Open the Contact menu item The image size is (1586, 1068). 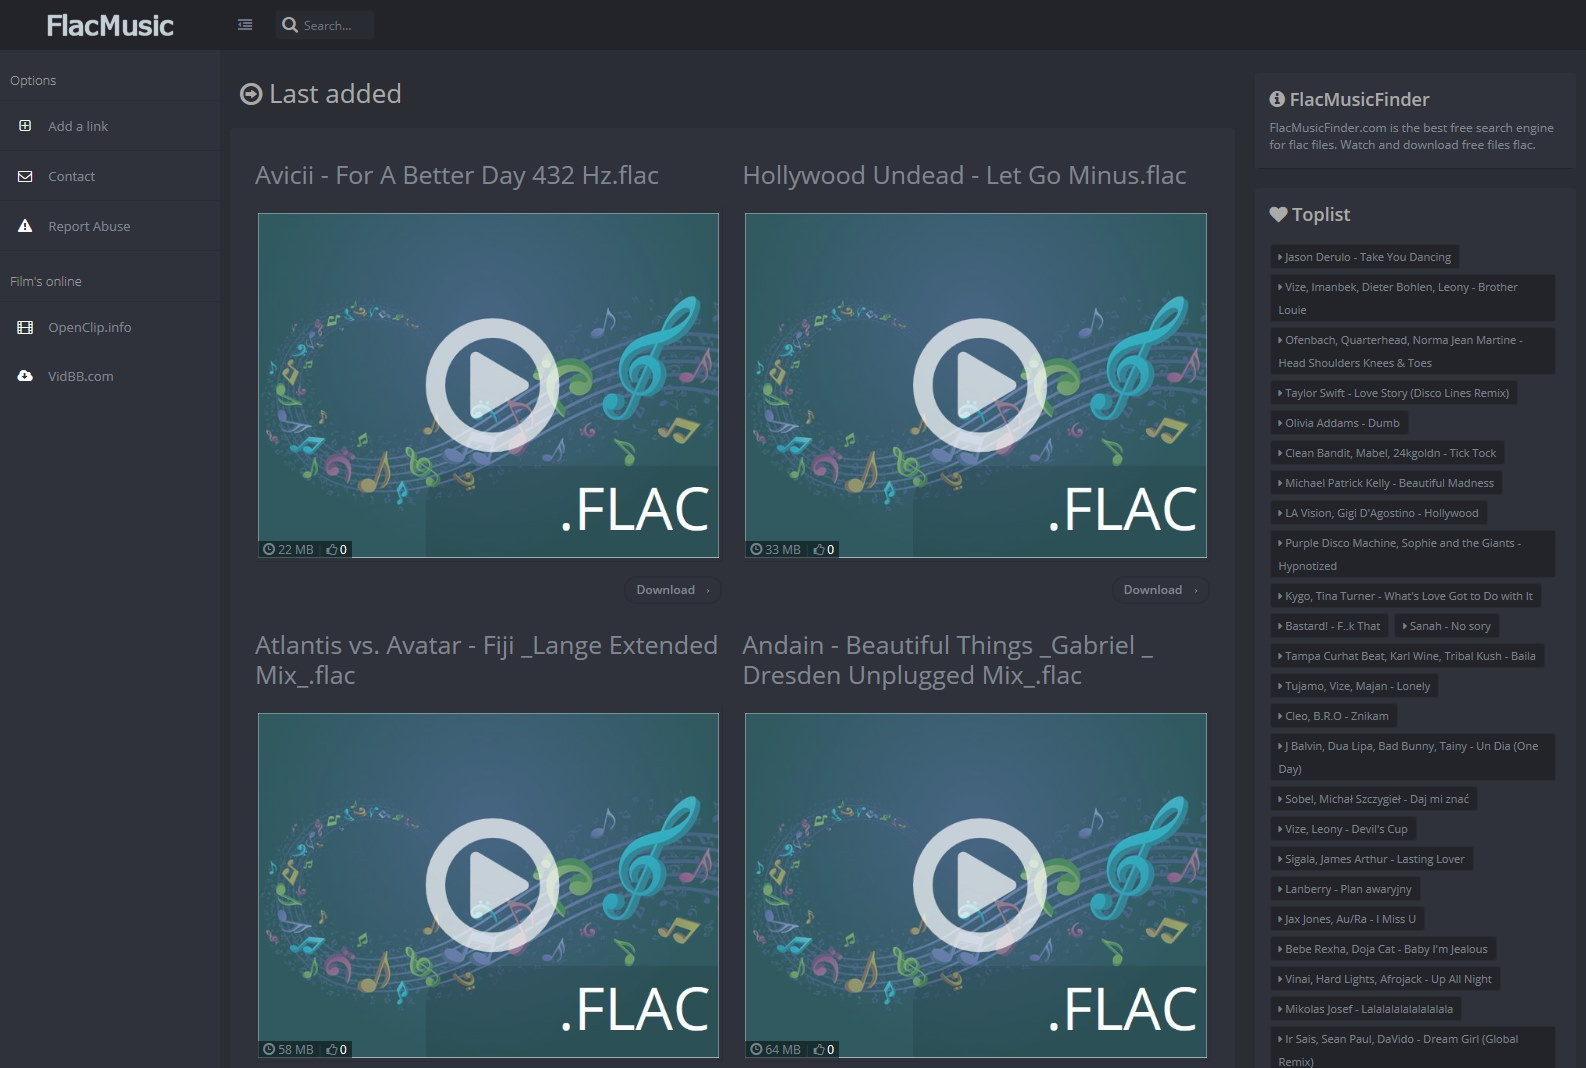click(110, 176)
